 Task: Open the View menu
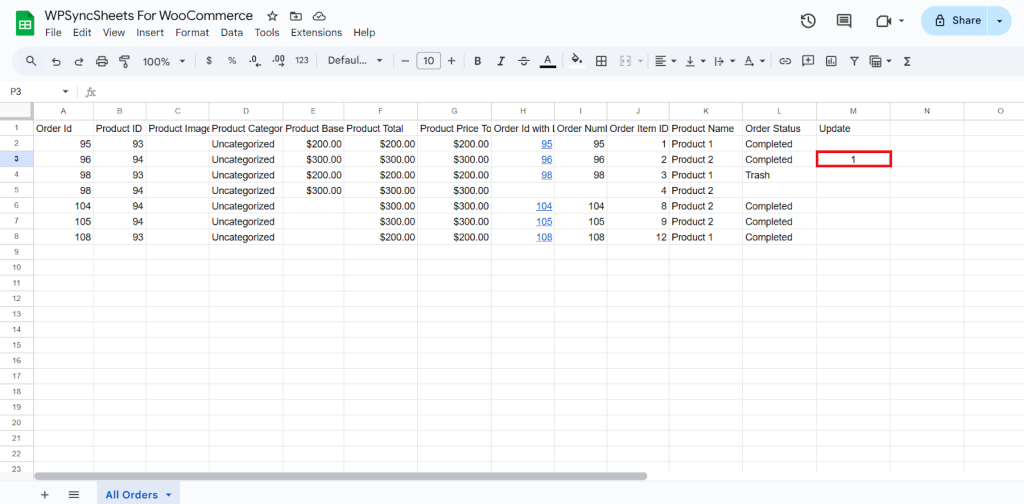point(114,33)
